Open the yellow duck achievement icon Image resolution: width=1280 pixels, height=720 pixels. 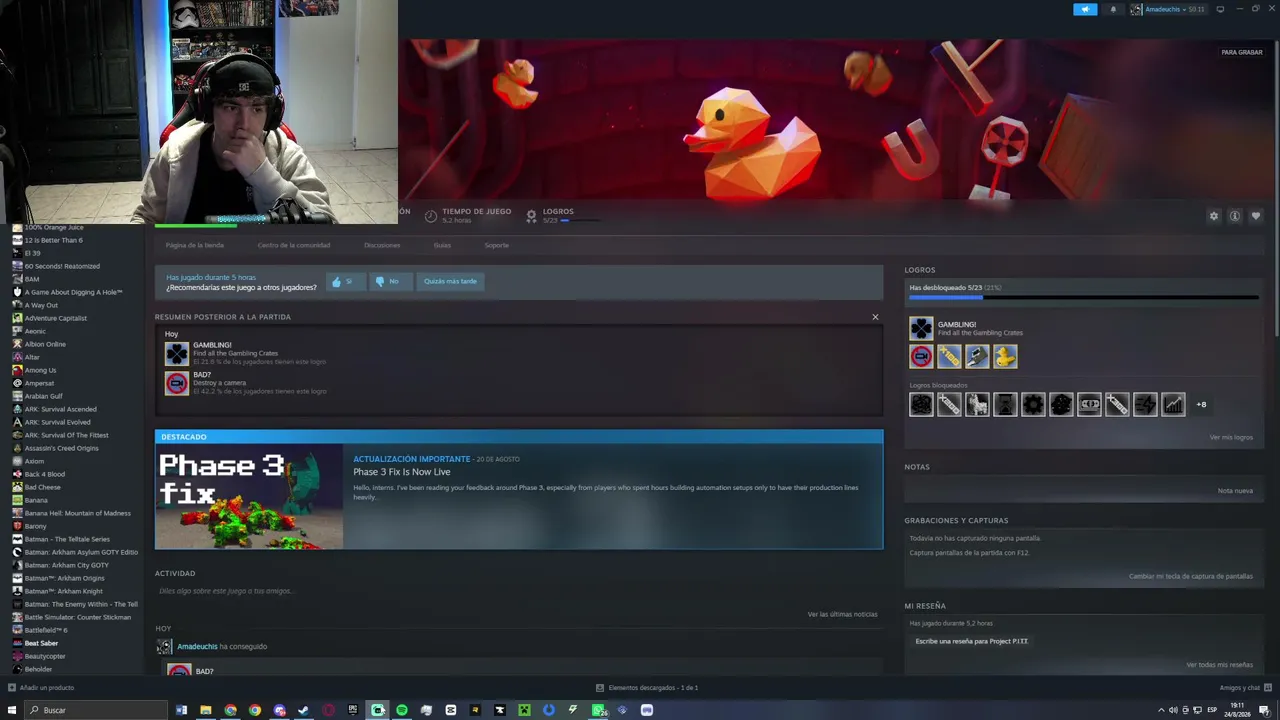1005,356
